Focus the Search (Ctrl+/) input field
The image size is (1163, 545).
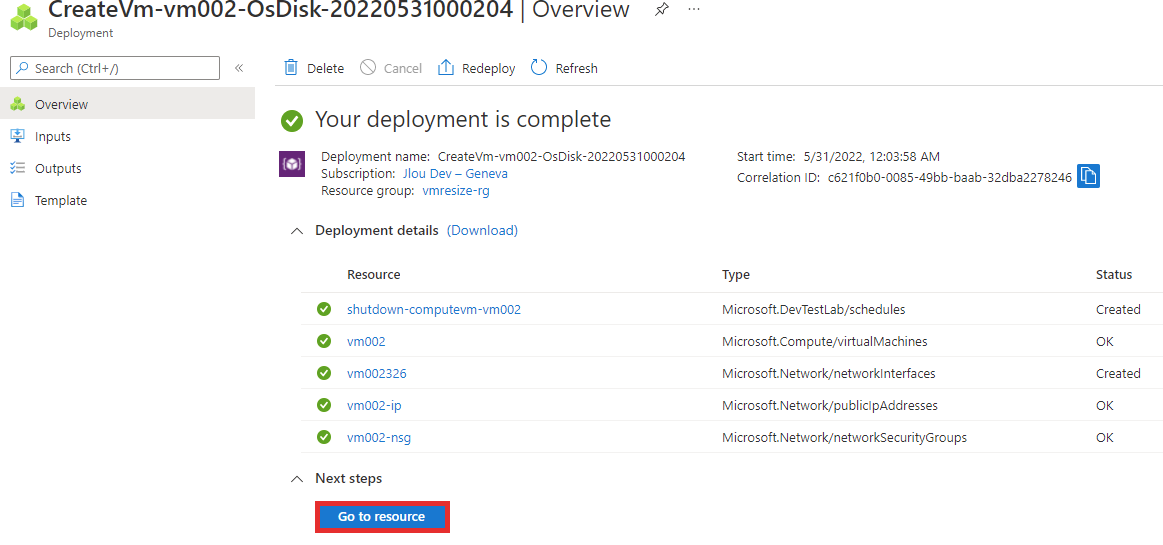point(115,68)
